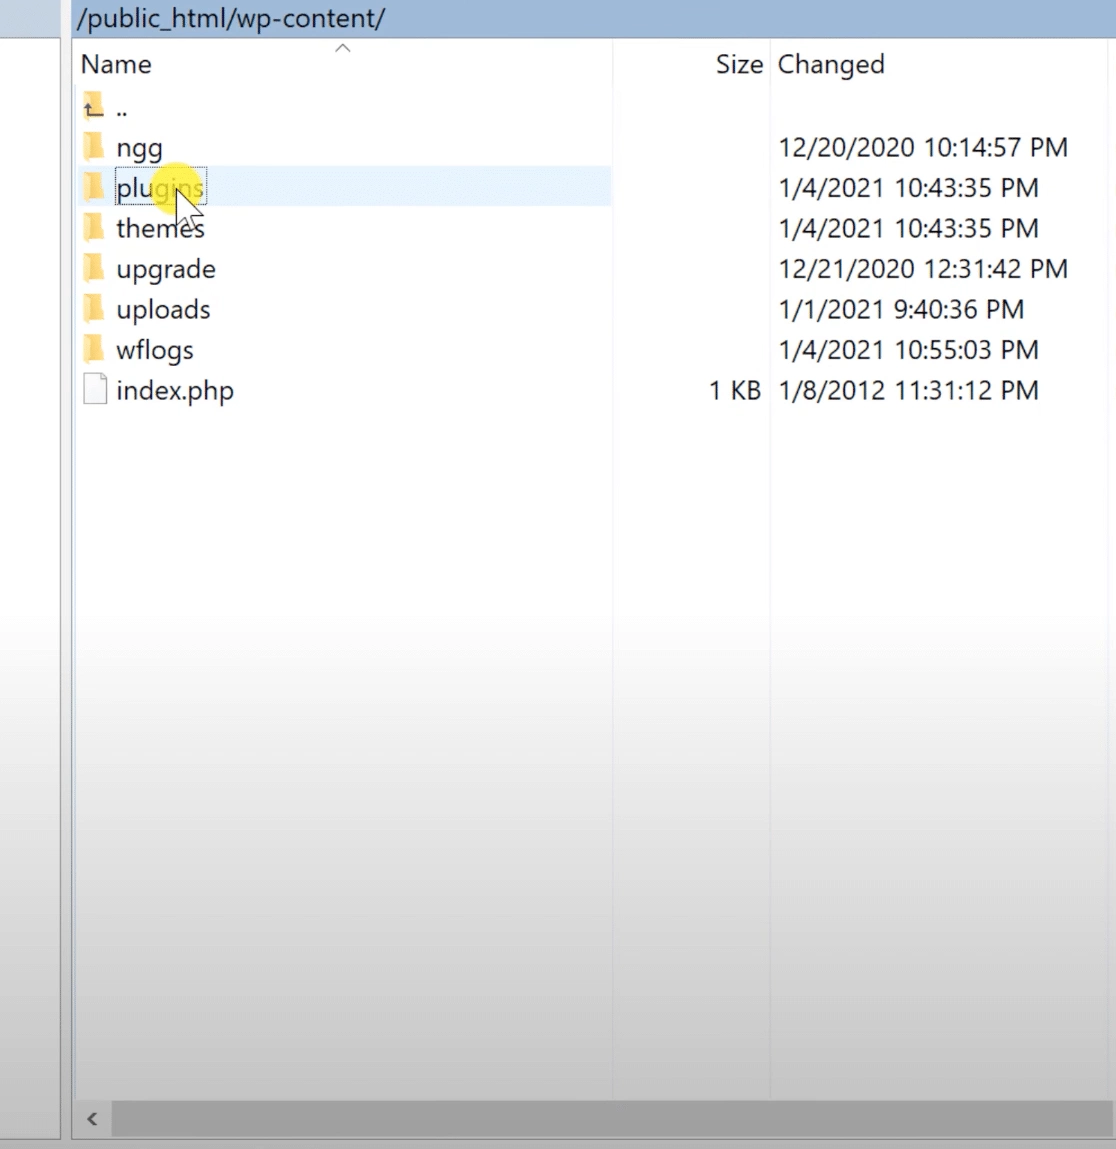
Task: Click date '12/20/2020 10:14:57 PM' of ngg
Action: [923, 147]
